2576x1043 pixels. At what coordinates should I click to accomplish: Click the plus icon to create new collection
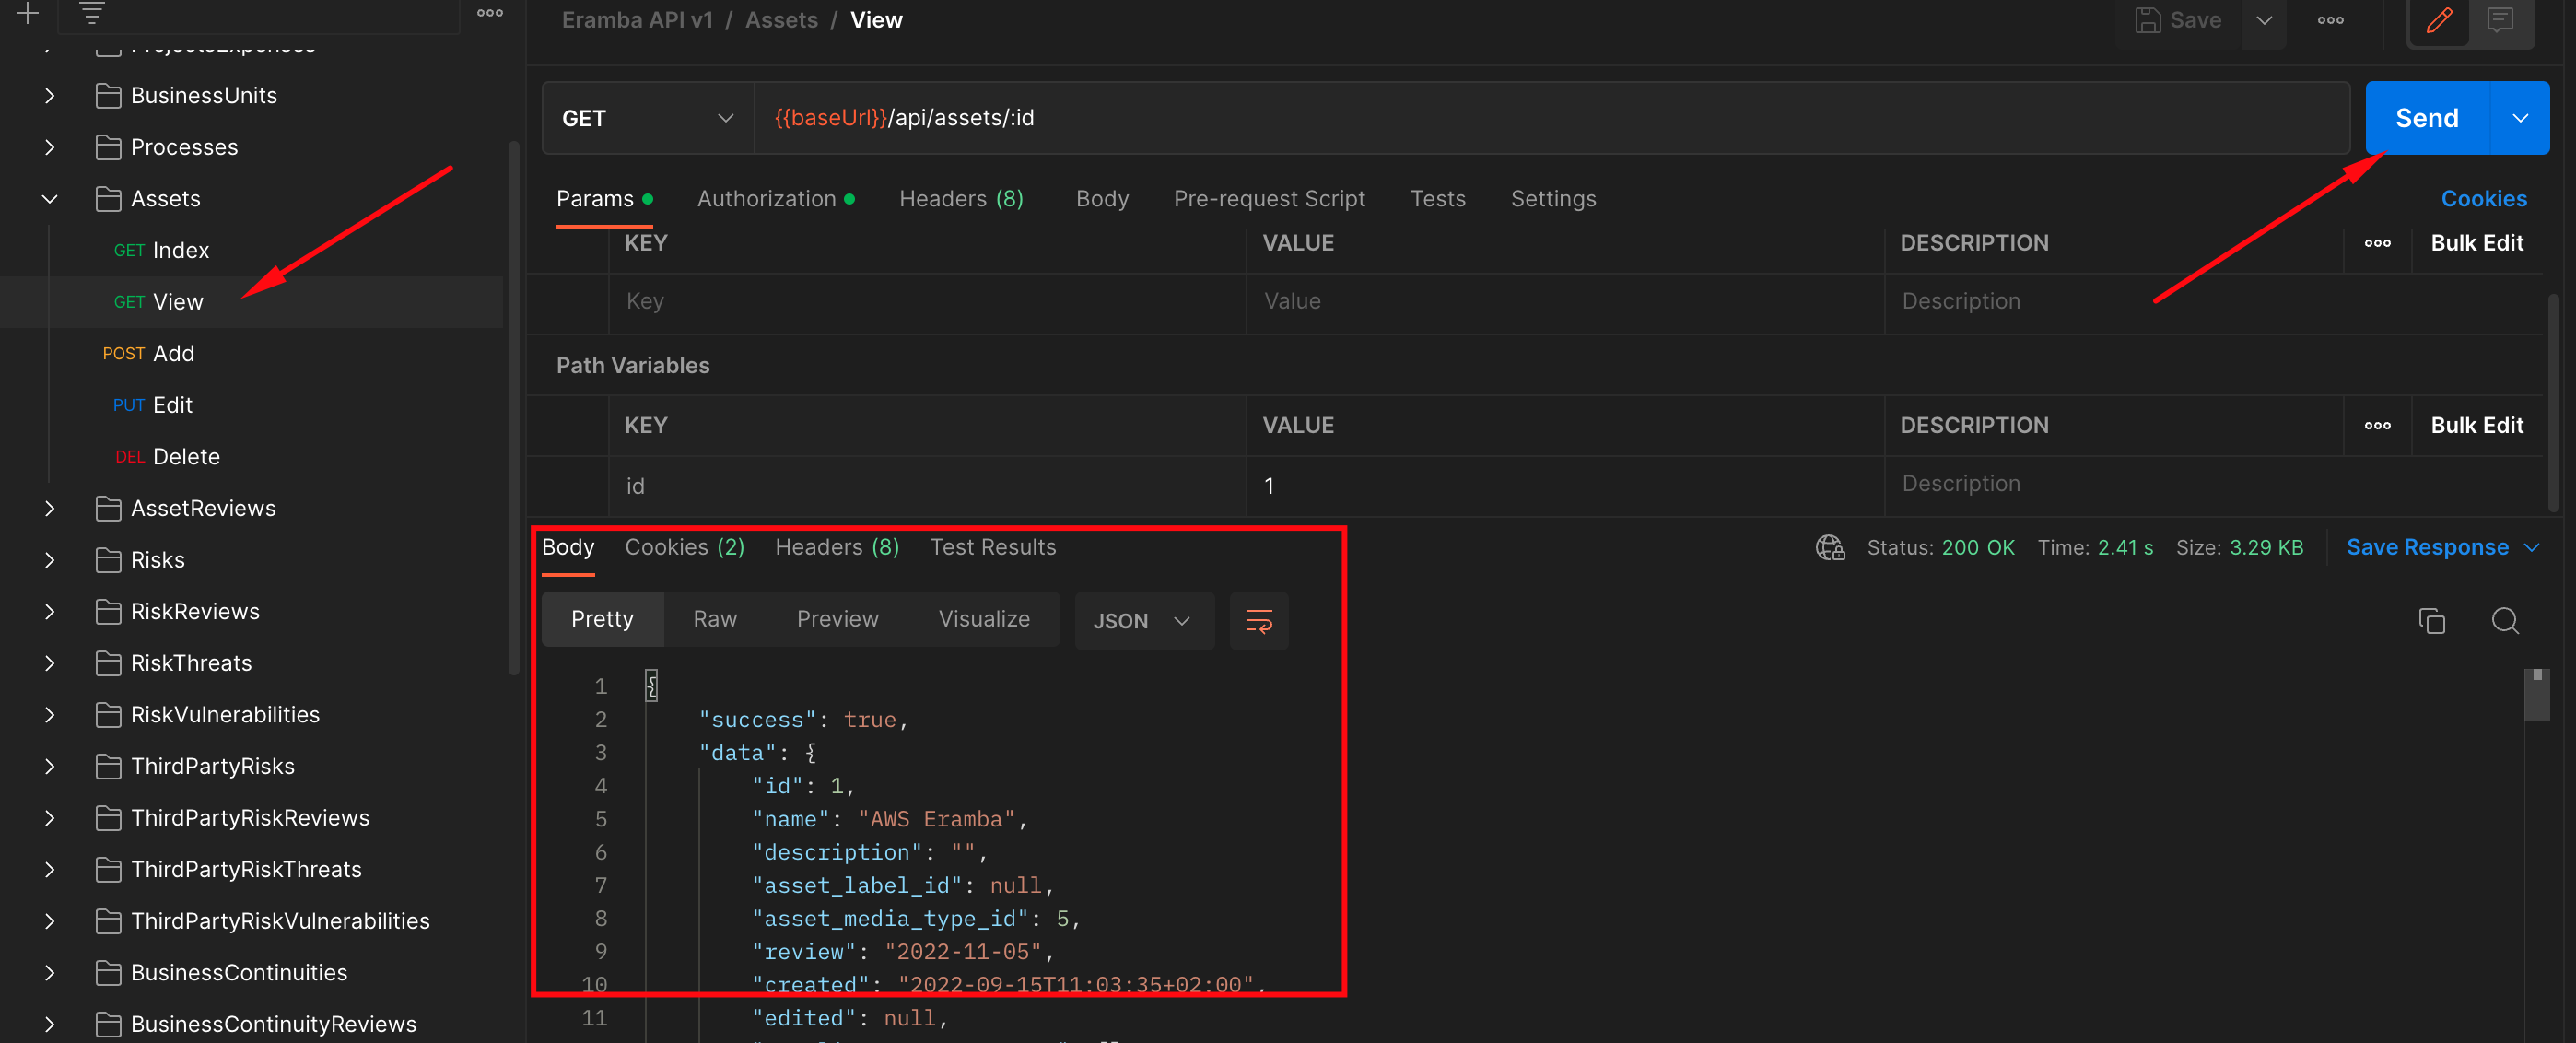(27, 13)
